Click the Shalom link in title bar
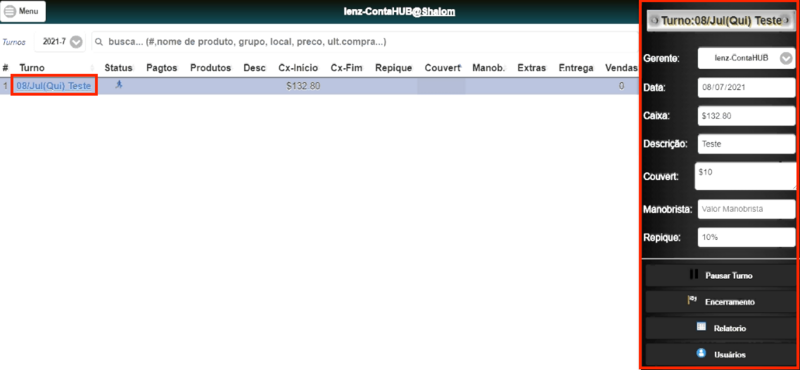 [x=438, y=11]
